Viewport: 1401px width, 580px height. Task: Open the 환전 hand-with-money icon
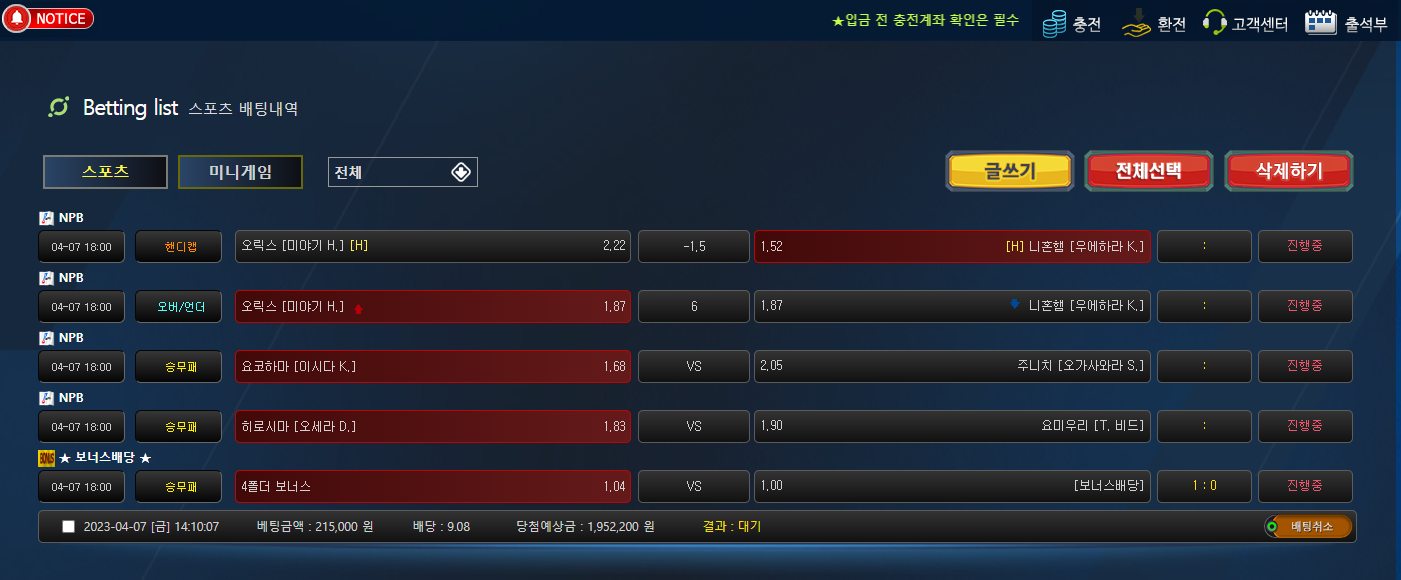point(1137,23)
